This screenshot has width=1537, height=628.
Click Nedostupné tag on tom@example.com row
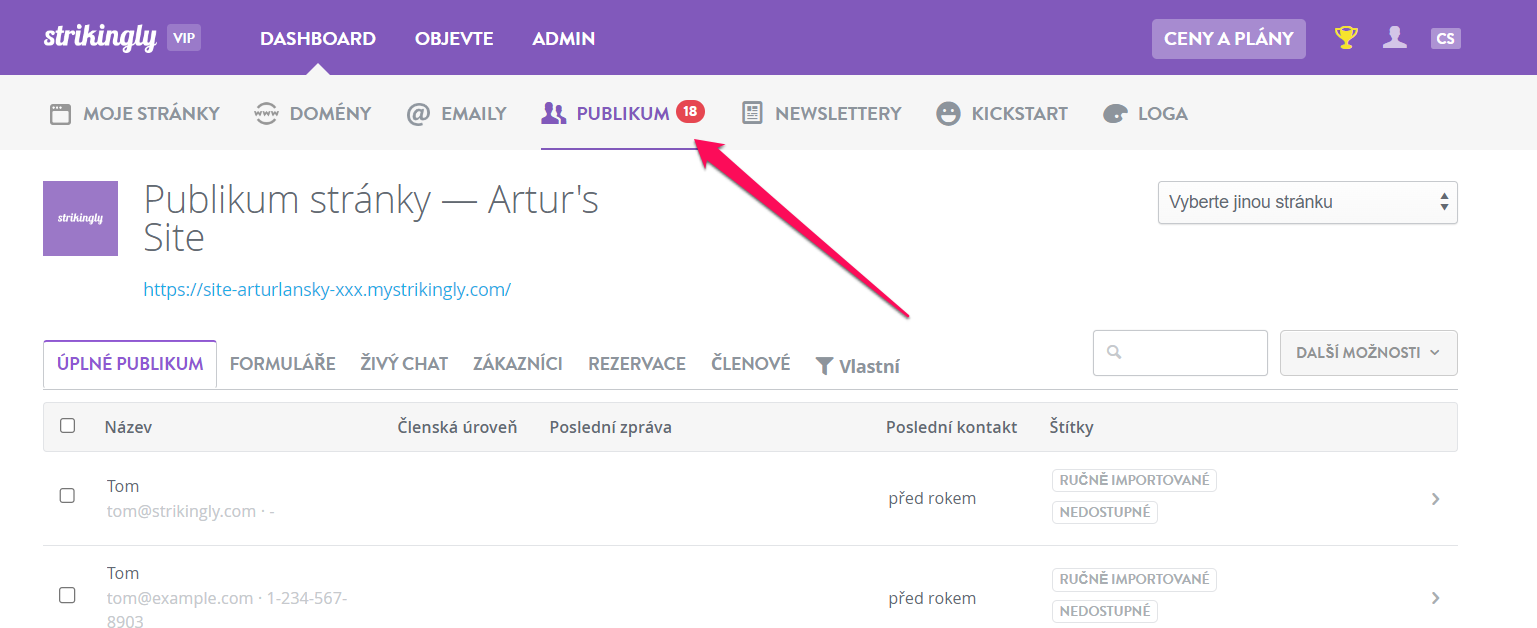click(1105, 611)
